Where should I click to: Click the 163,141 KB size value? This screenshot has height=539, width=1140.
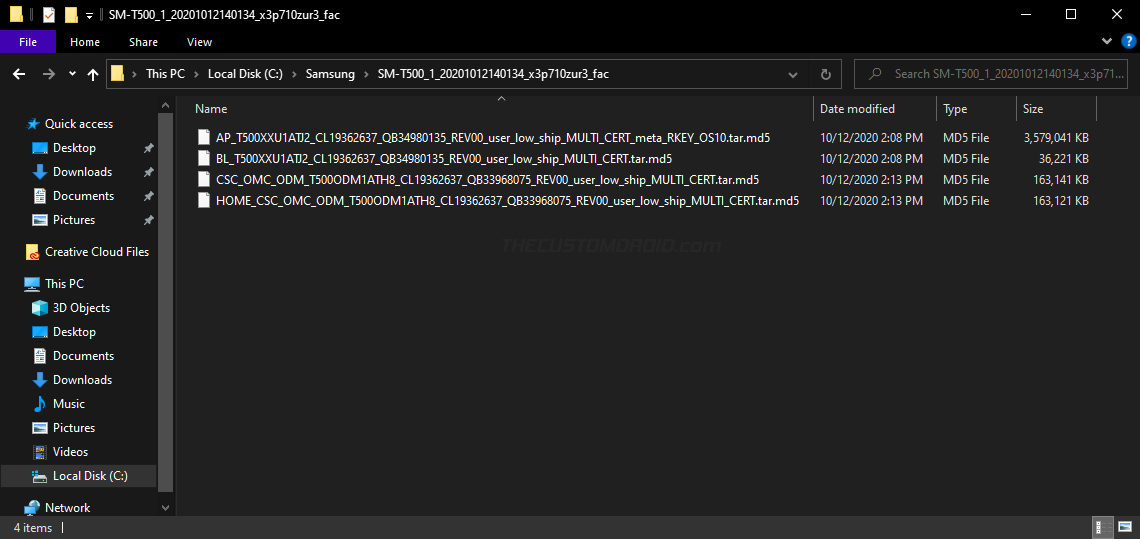1059,180
